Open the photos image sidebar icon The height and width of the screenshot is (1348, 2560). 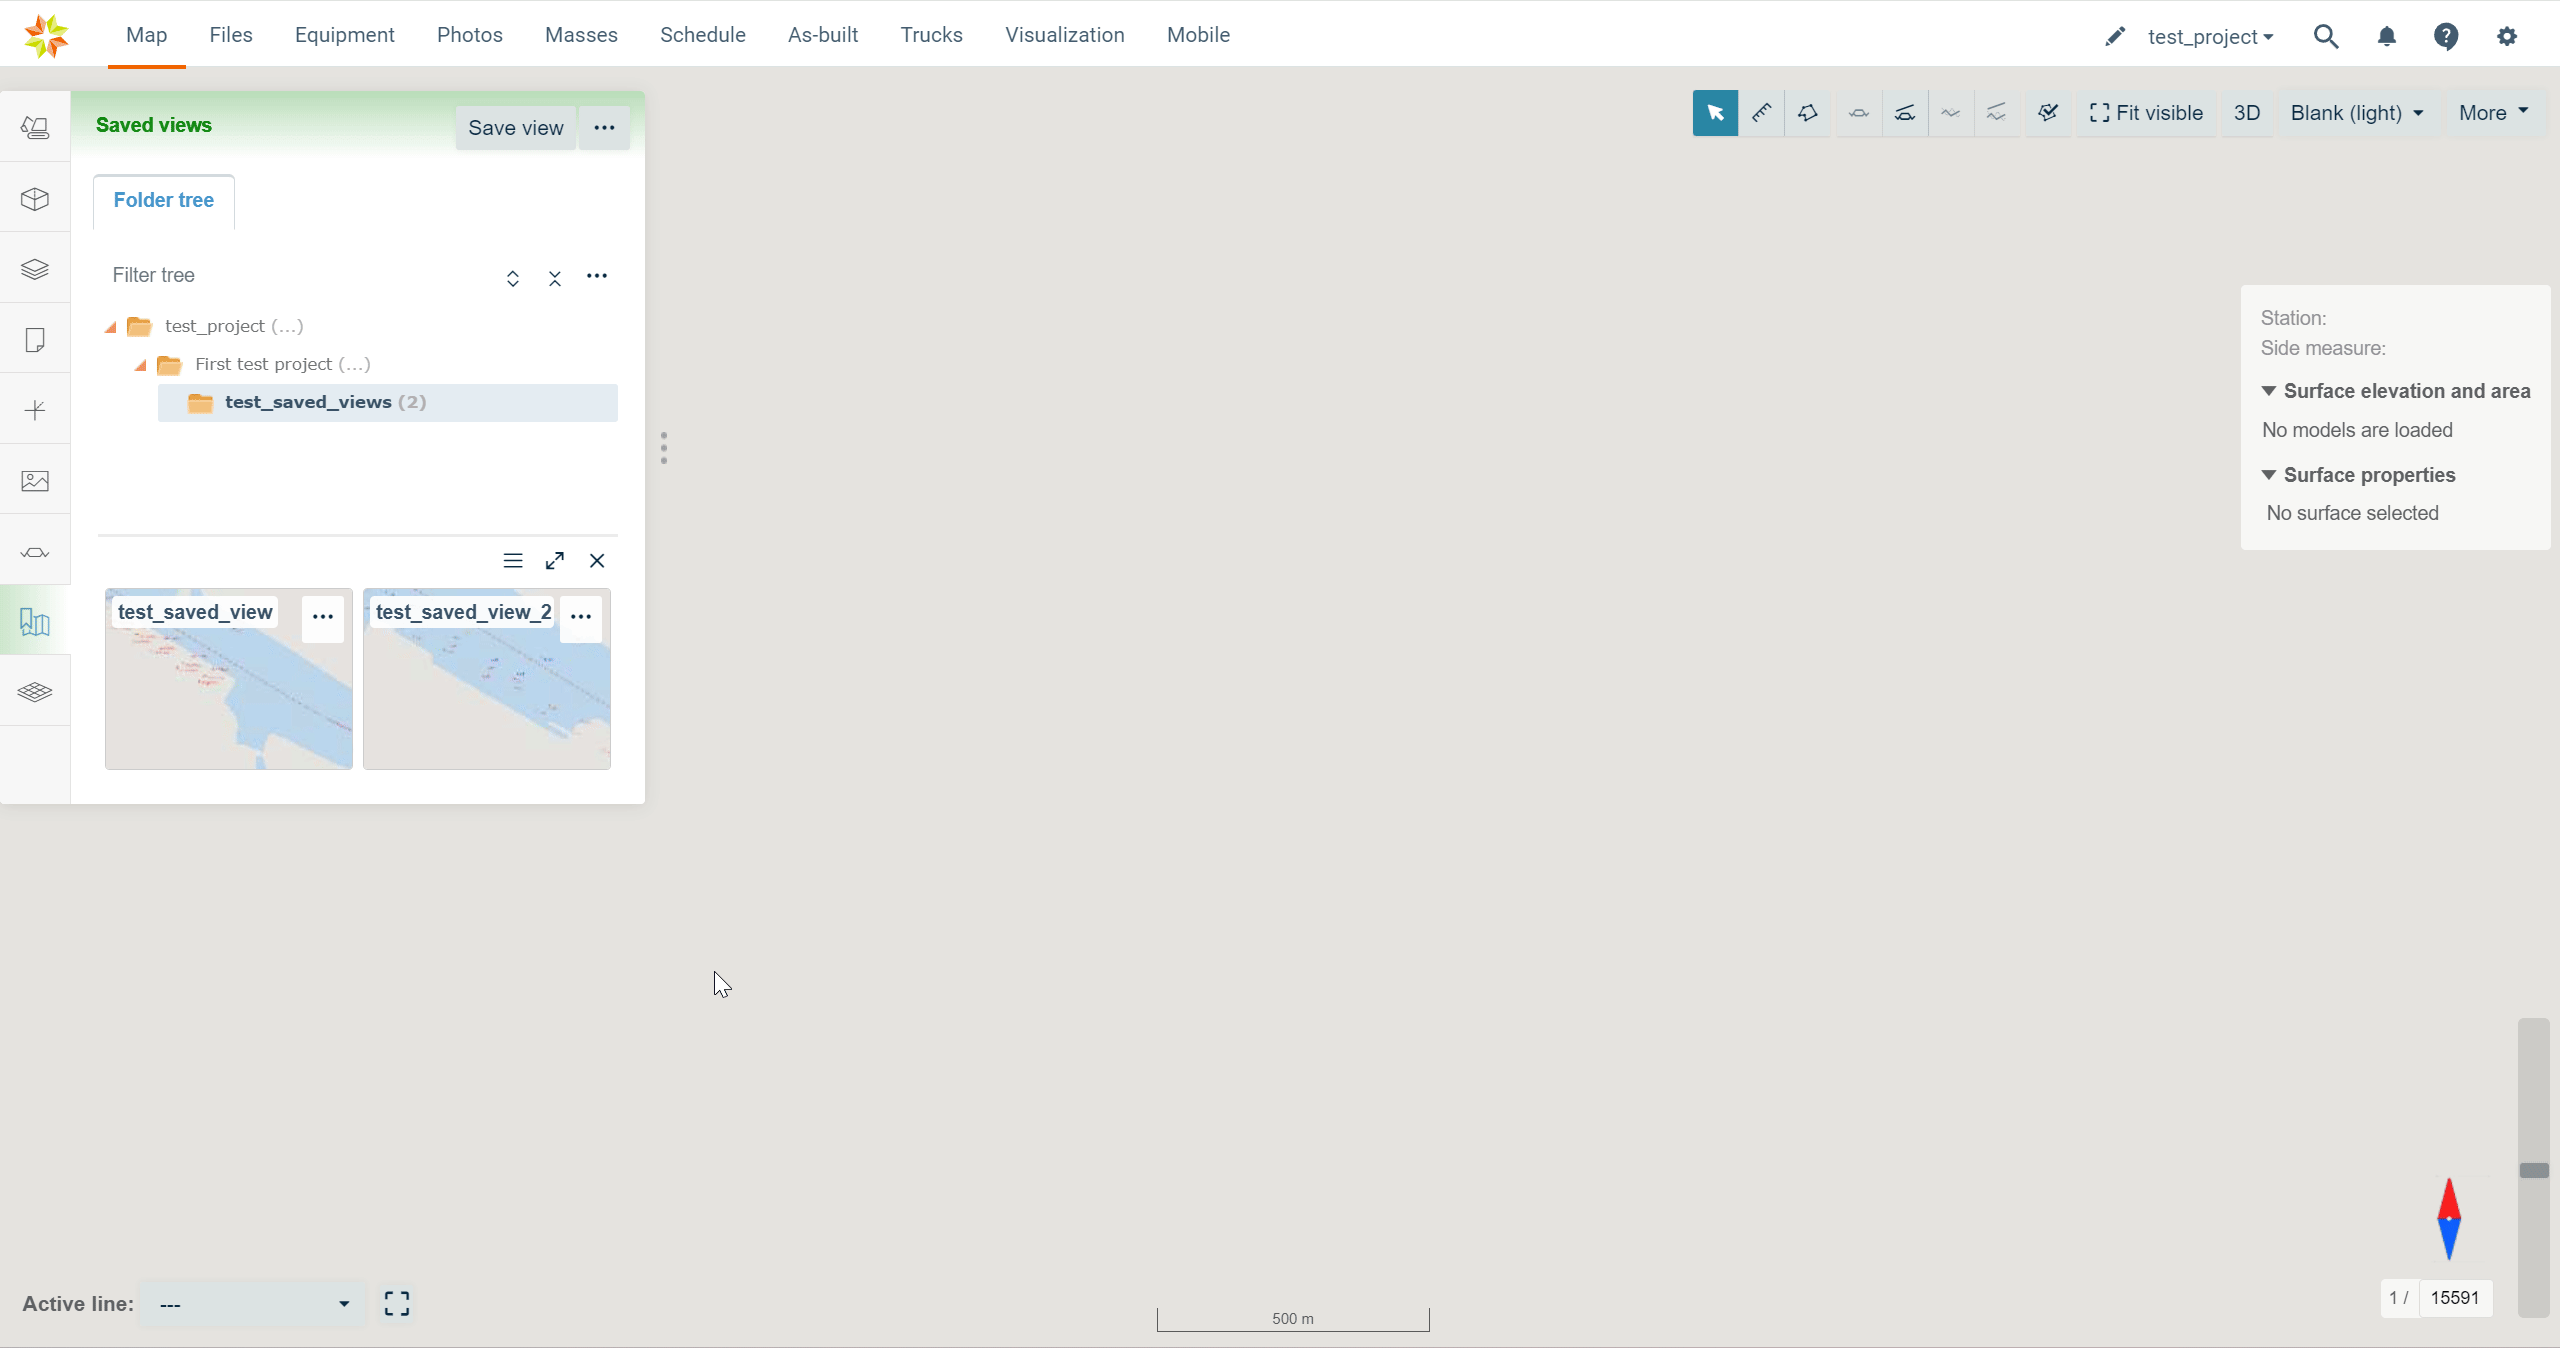pos(35,481)
